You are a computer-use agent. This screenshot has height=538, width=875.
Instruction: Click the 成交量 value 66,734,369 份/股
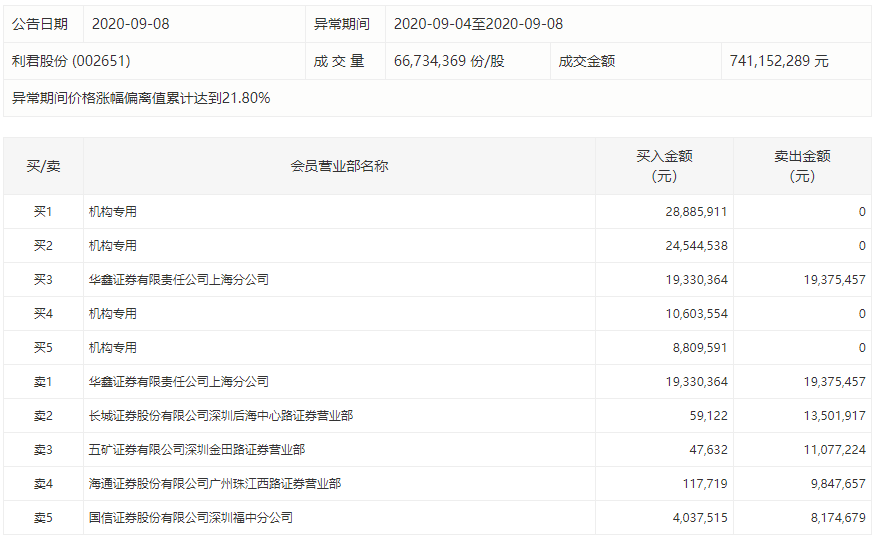tap(449, 61)
